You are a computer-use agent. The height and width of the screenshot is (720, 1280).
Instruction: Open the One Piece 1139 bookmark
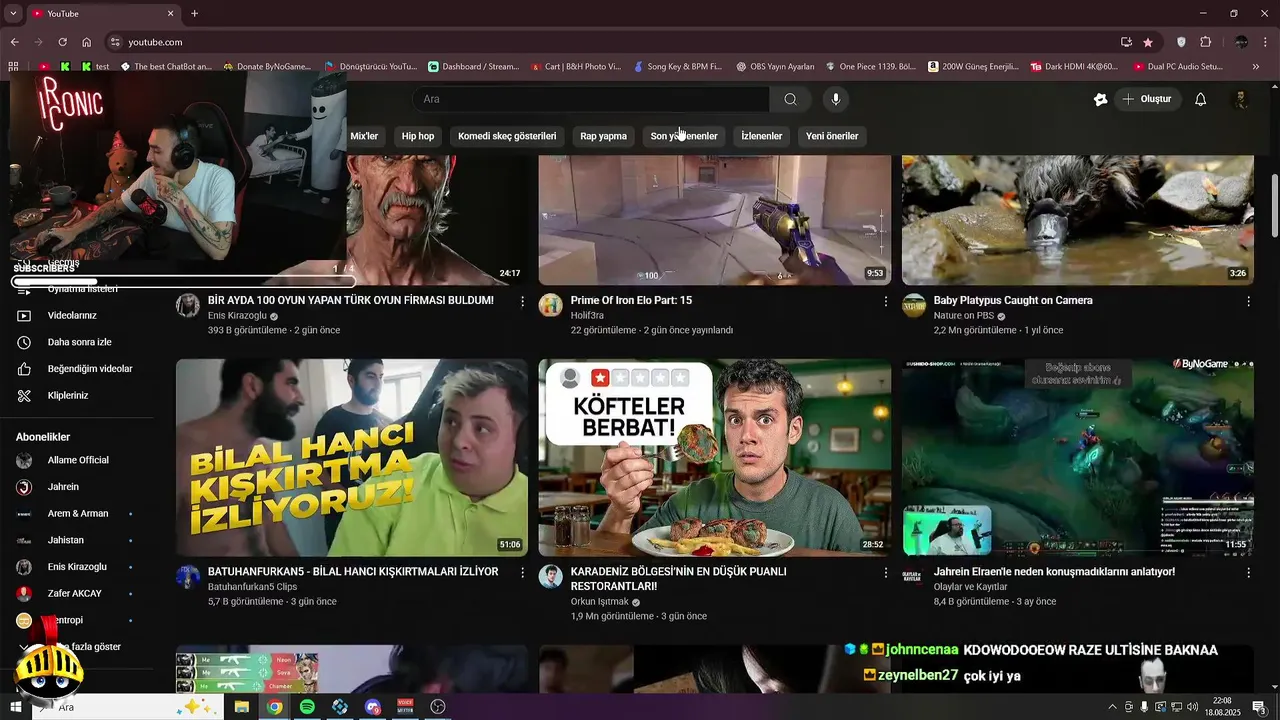(x=870, y=66)
